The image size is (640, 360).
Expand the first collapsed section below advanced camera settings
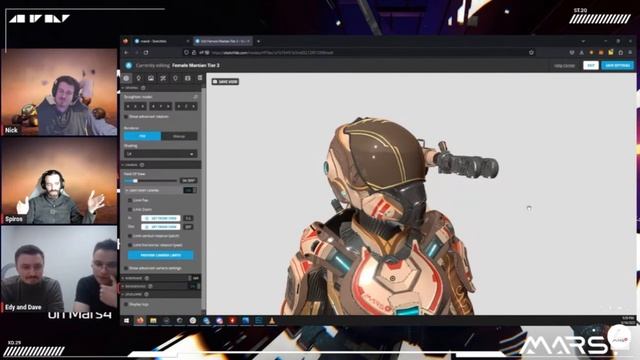(x=161, y=278)
